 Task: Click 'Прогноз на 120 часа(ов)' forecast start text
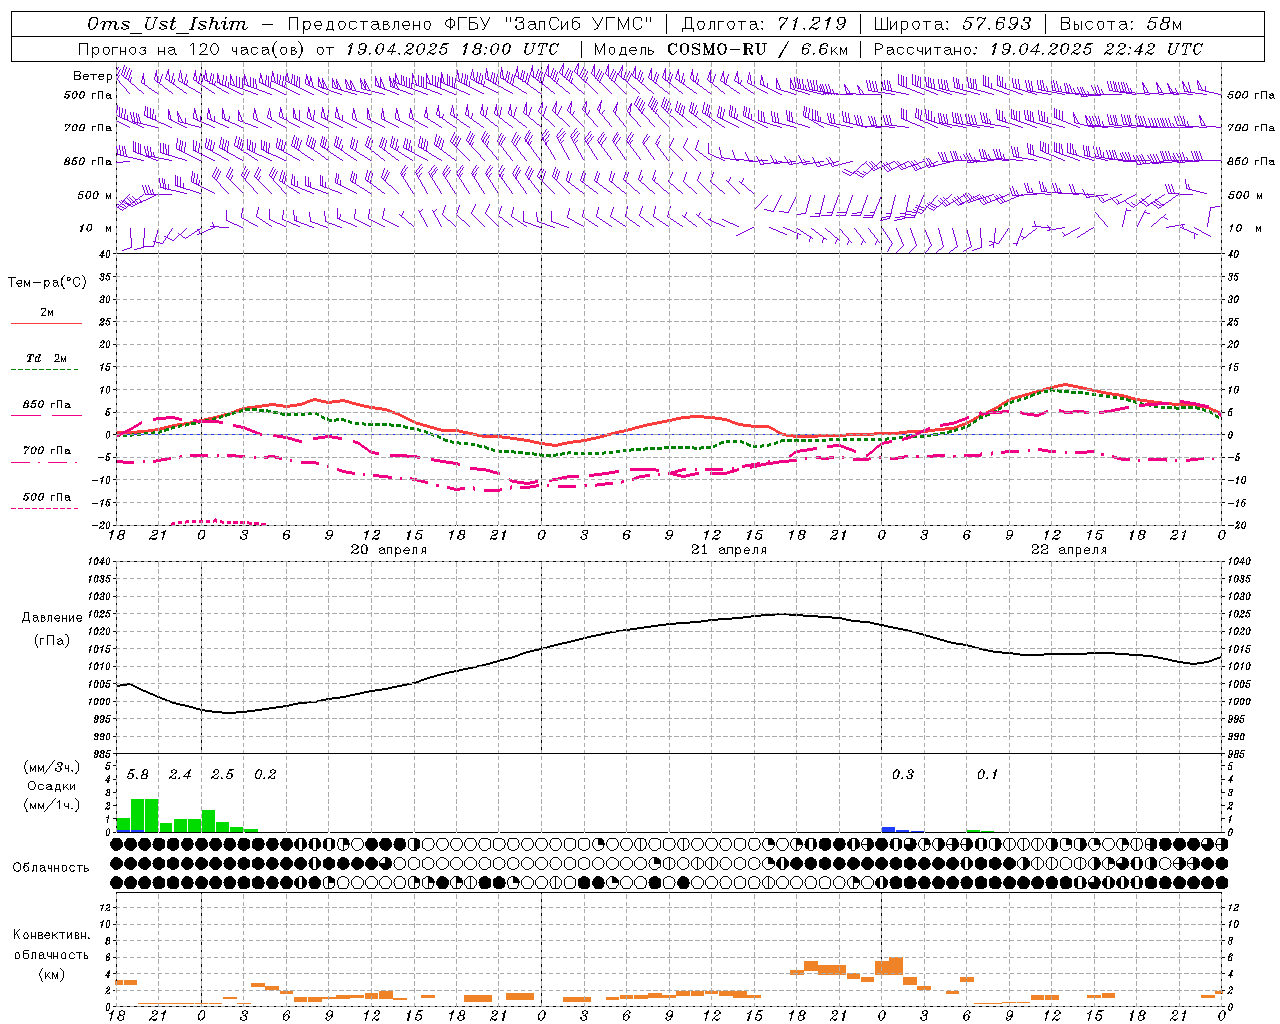click(193, 49)
